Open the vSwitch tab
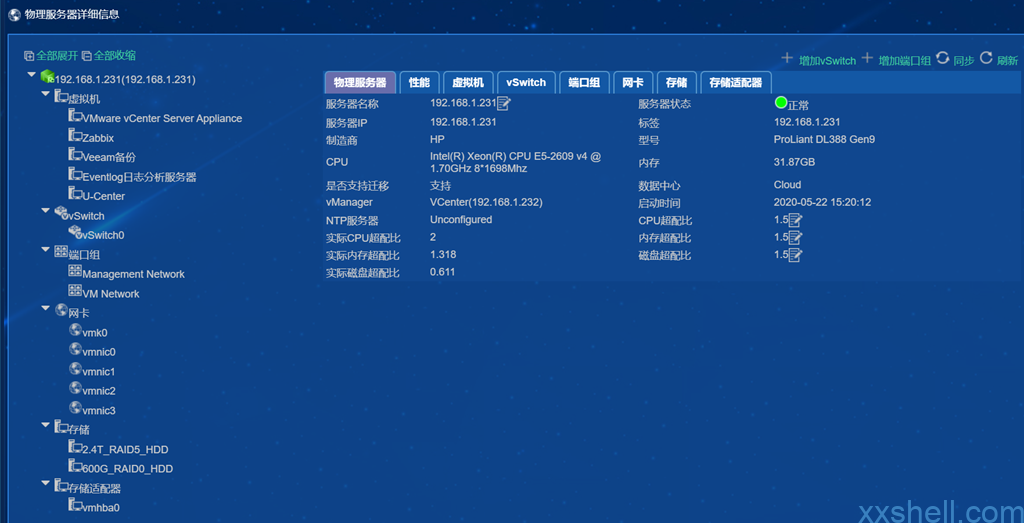Viewport: 1024px width, 523px height. (x=526, y=83)
